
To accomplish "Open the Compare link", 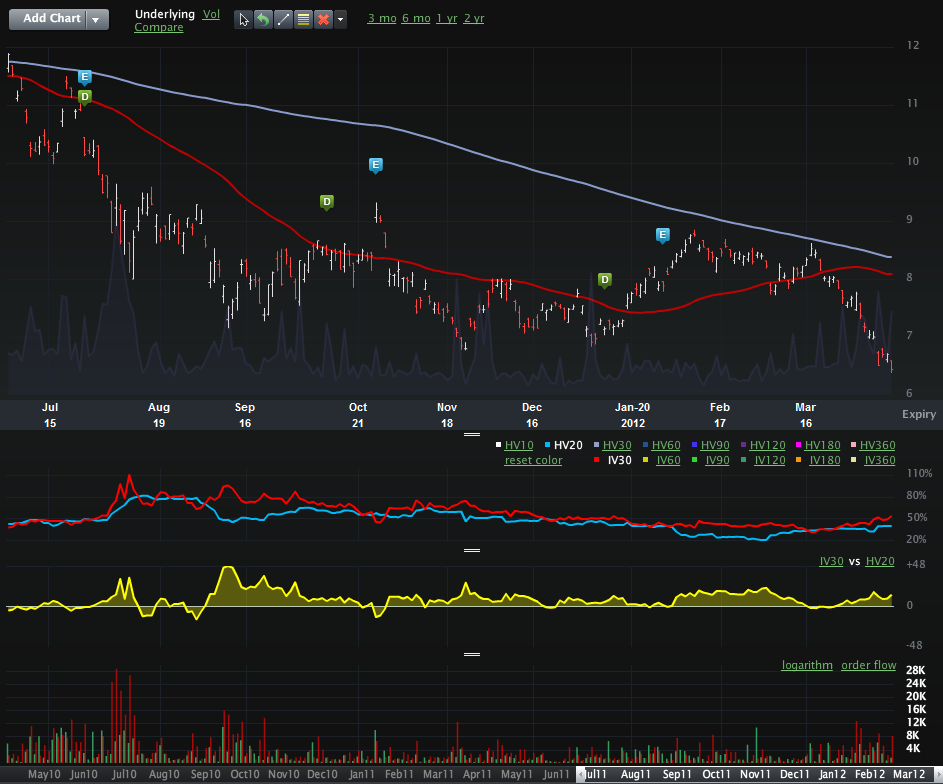I will coord(159,27).
